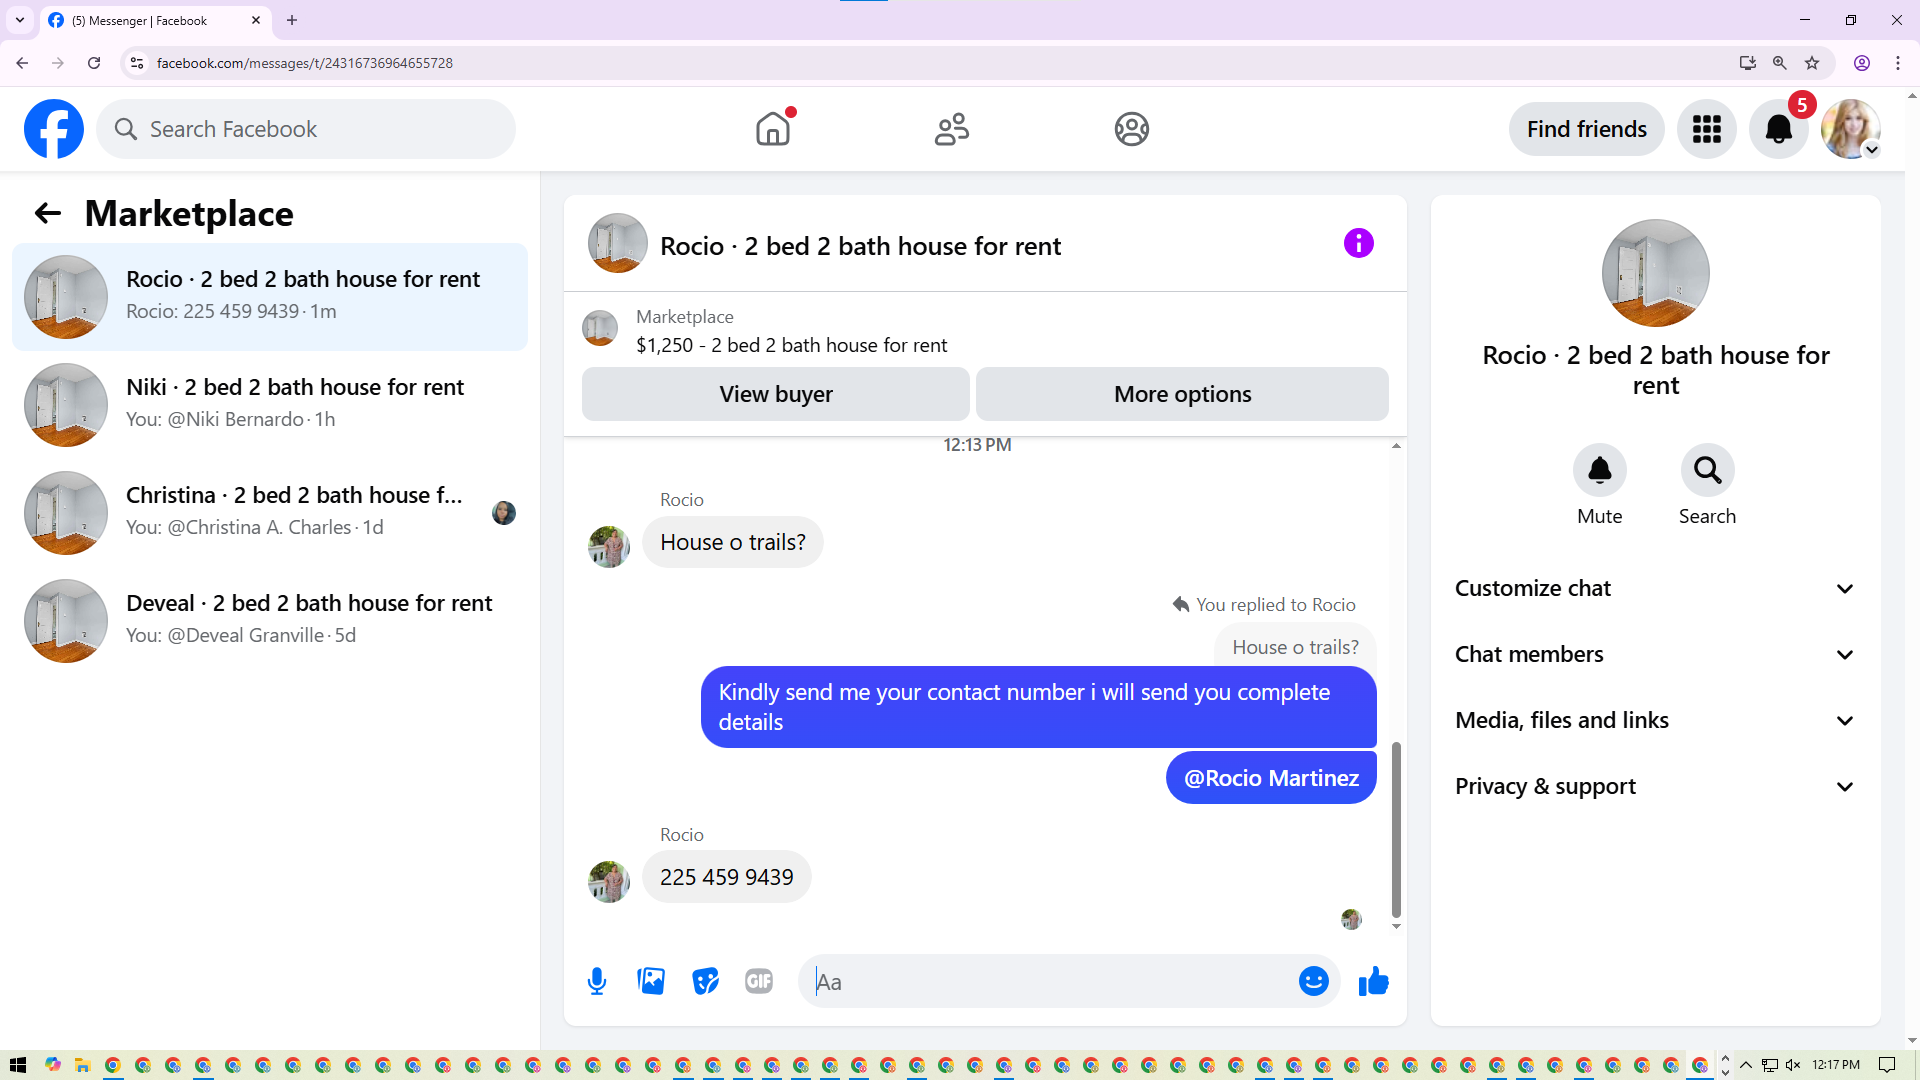The width and height of the screenshot is (1920, 1080).
Task: Click the More options button
Action: pyautogui.click(x=1182, y=394)
